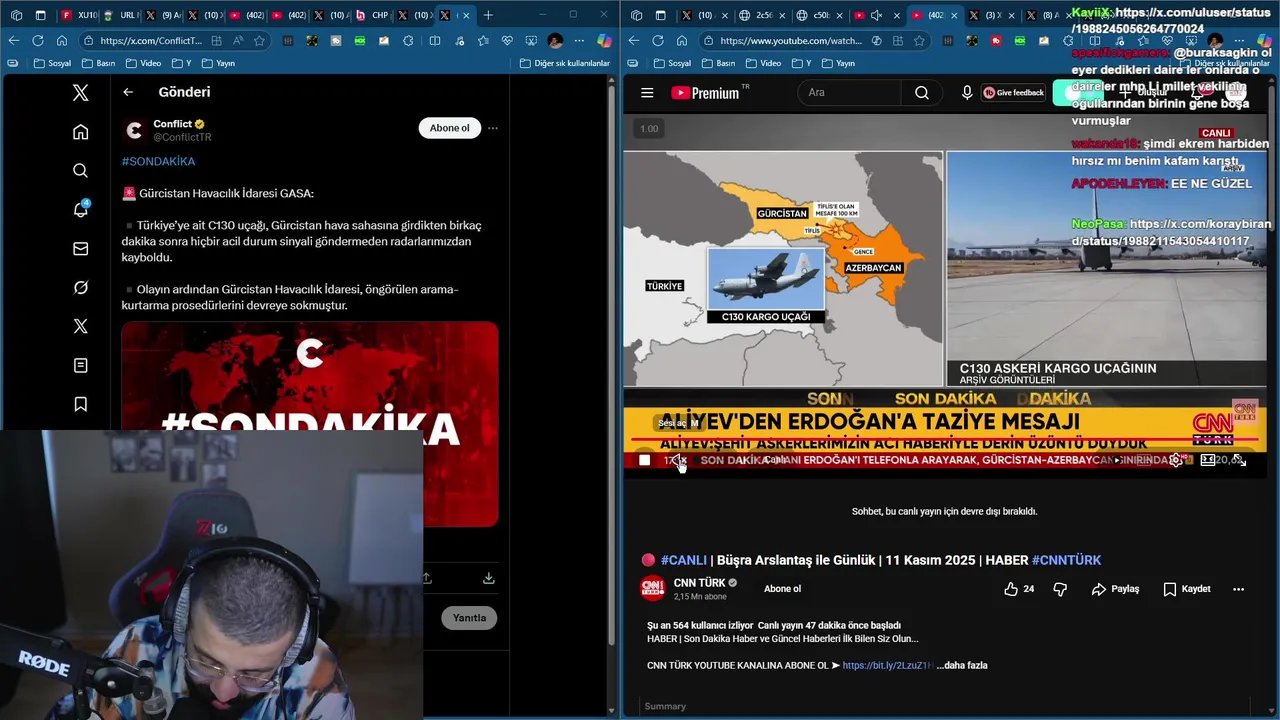Open the Basın bookmark folder in left browser

pos(99,63)
